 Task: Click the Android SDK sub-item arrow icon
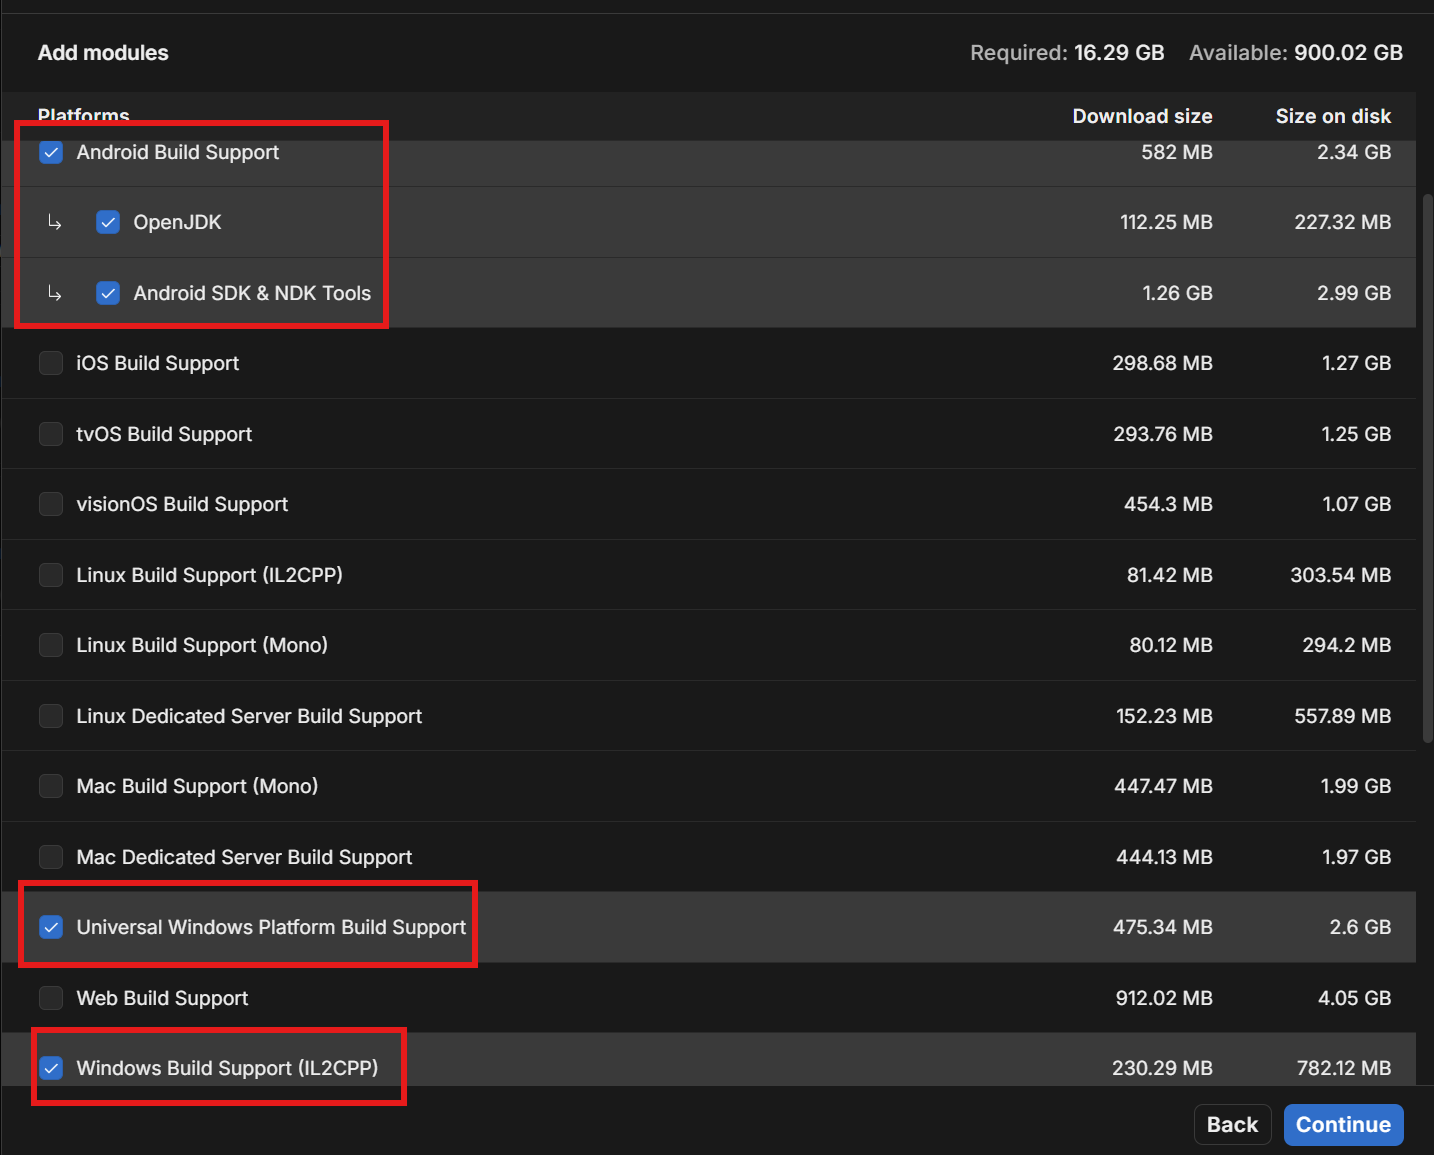[x=55, y=293]
